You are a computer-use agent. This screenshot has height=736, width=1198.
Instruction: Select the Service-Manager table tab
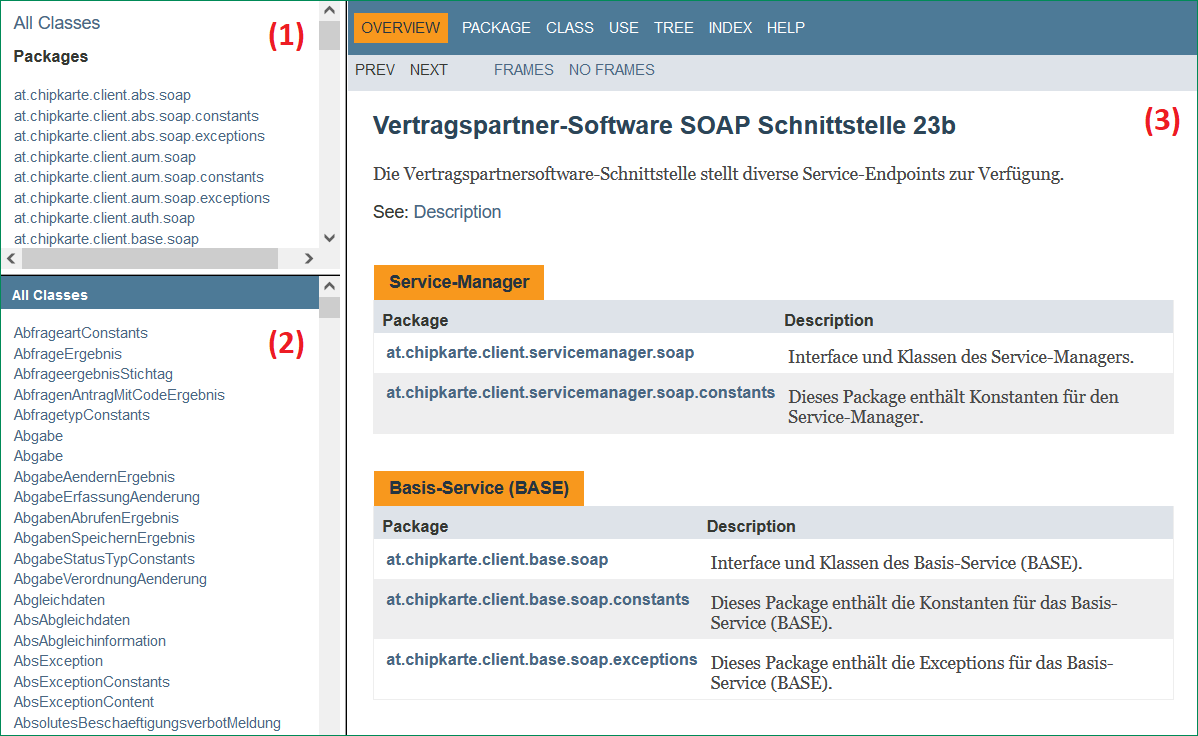coord(458,282)
